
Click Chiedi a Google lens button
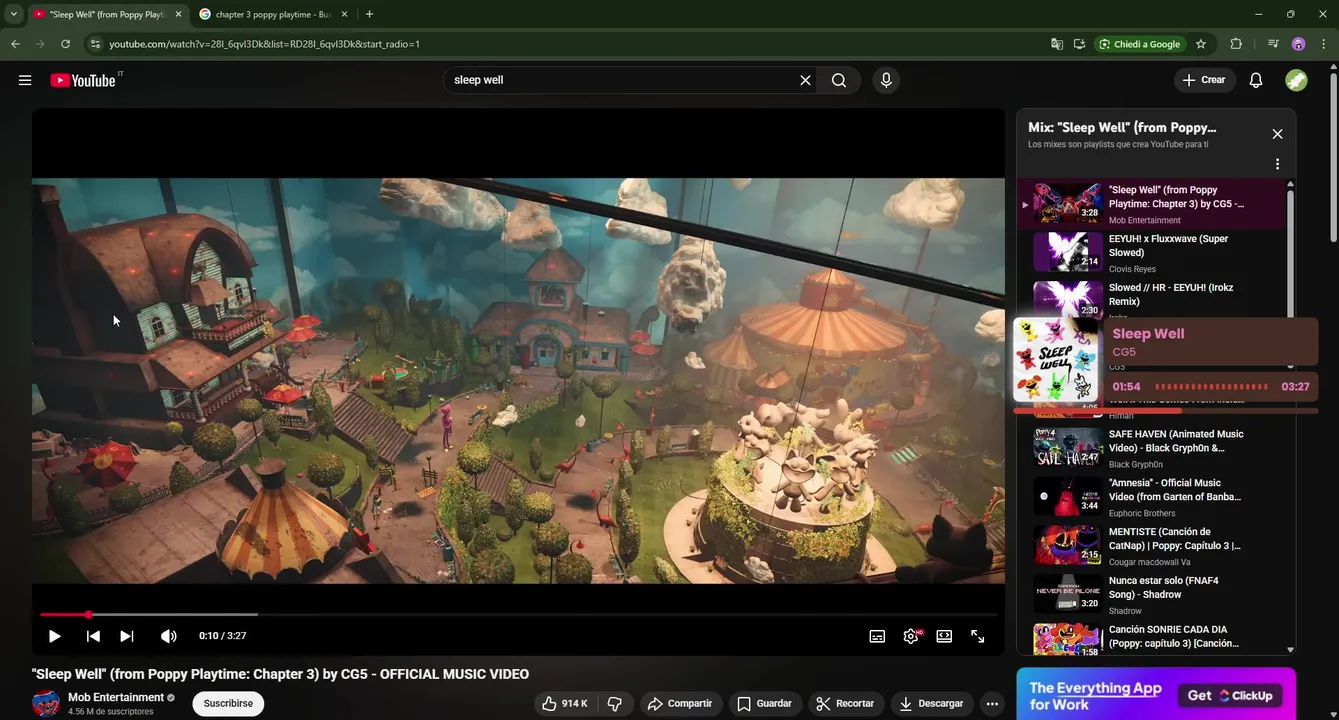1139,44
